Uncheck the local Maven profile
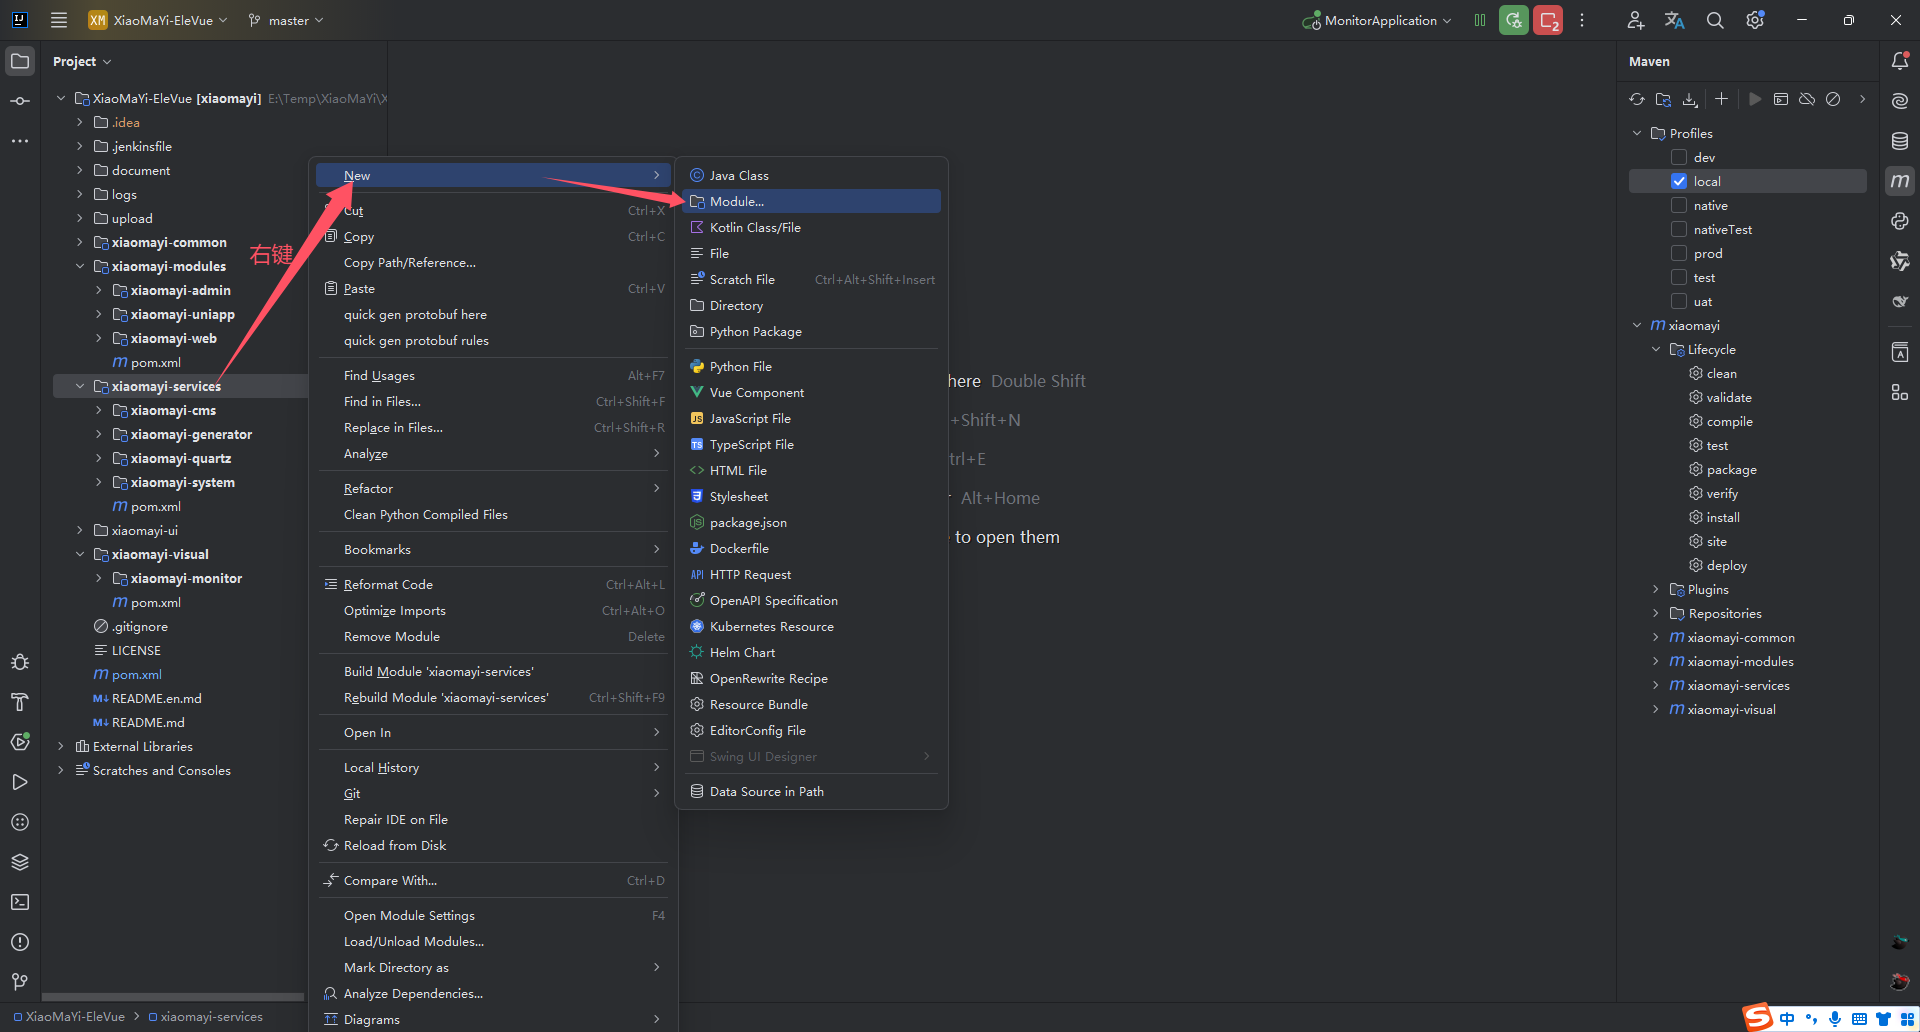The height and width of the screenshot is (1032, 1920). [x=1679, y=181]
